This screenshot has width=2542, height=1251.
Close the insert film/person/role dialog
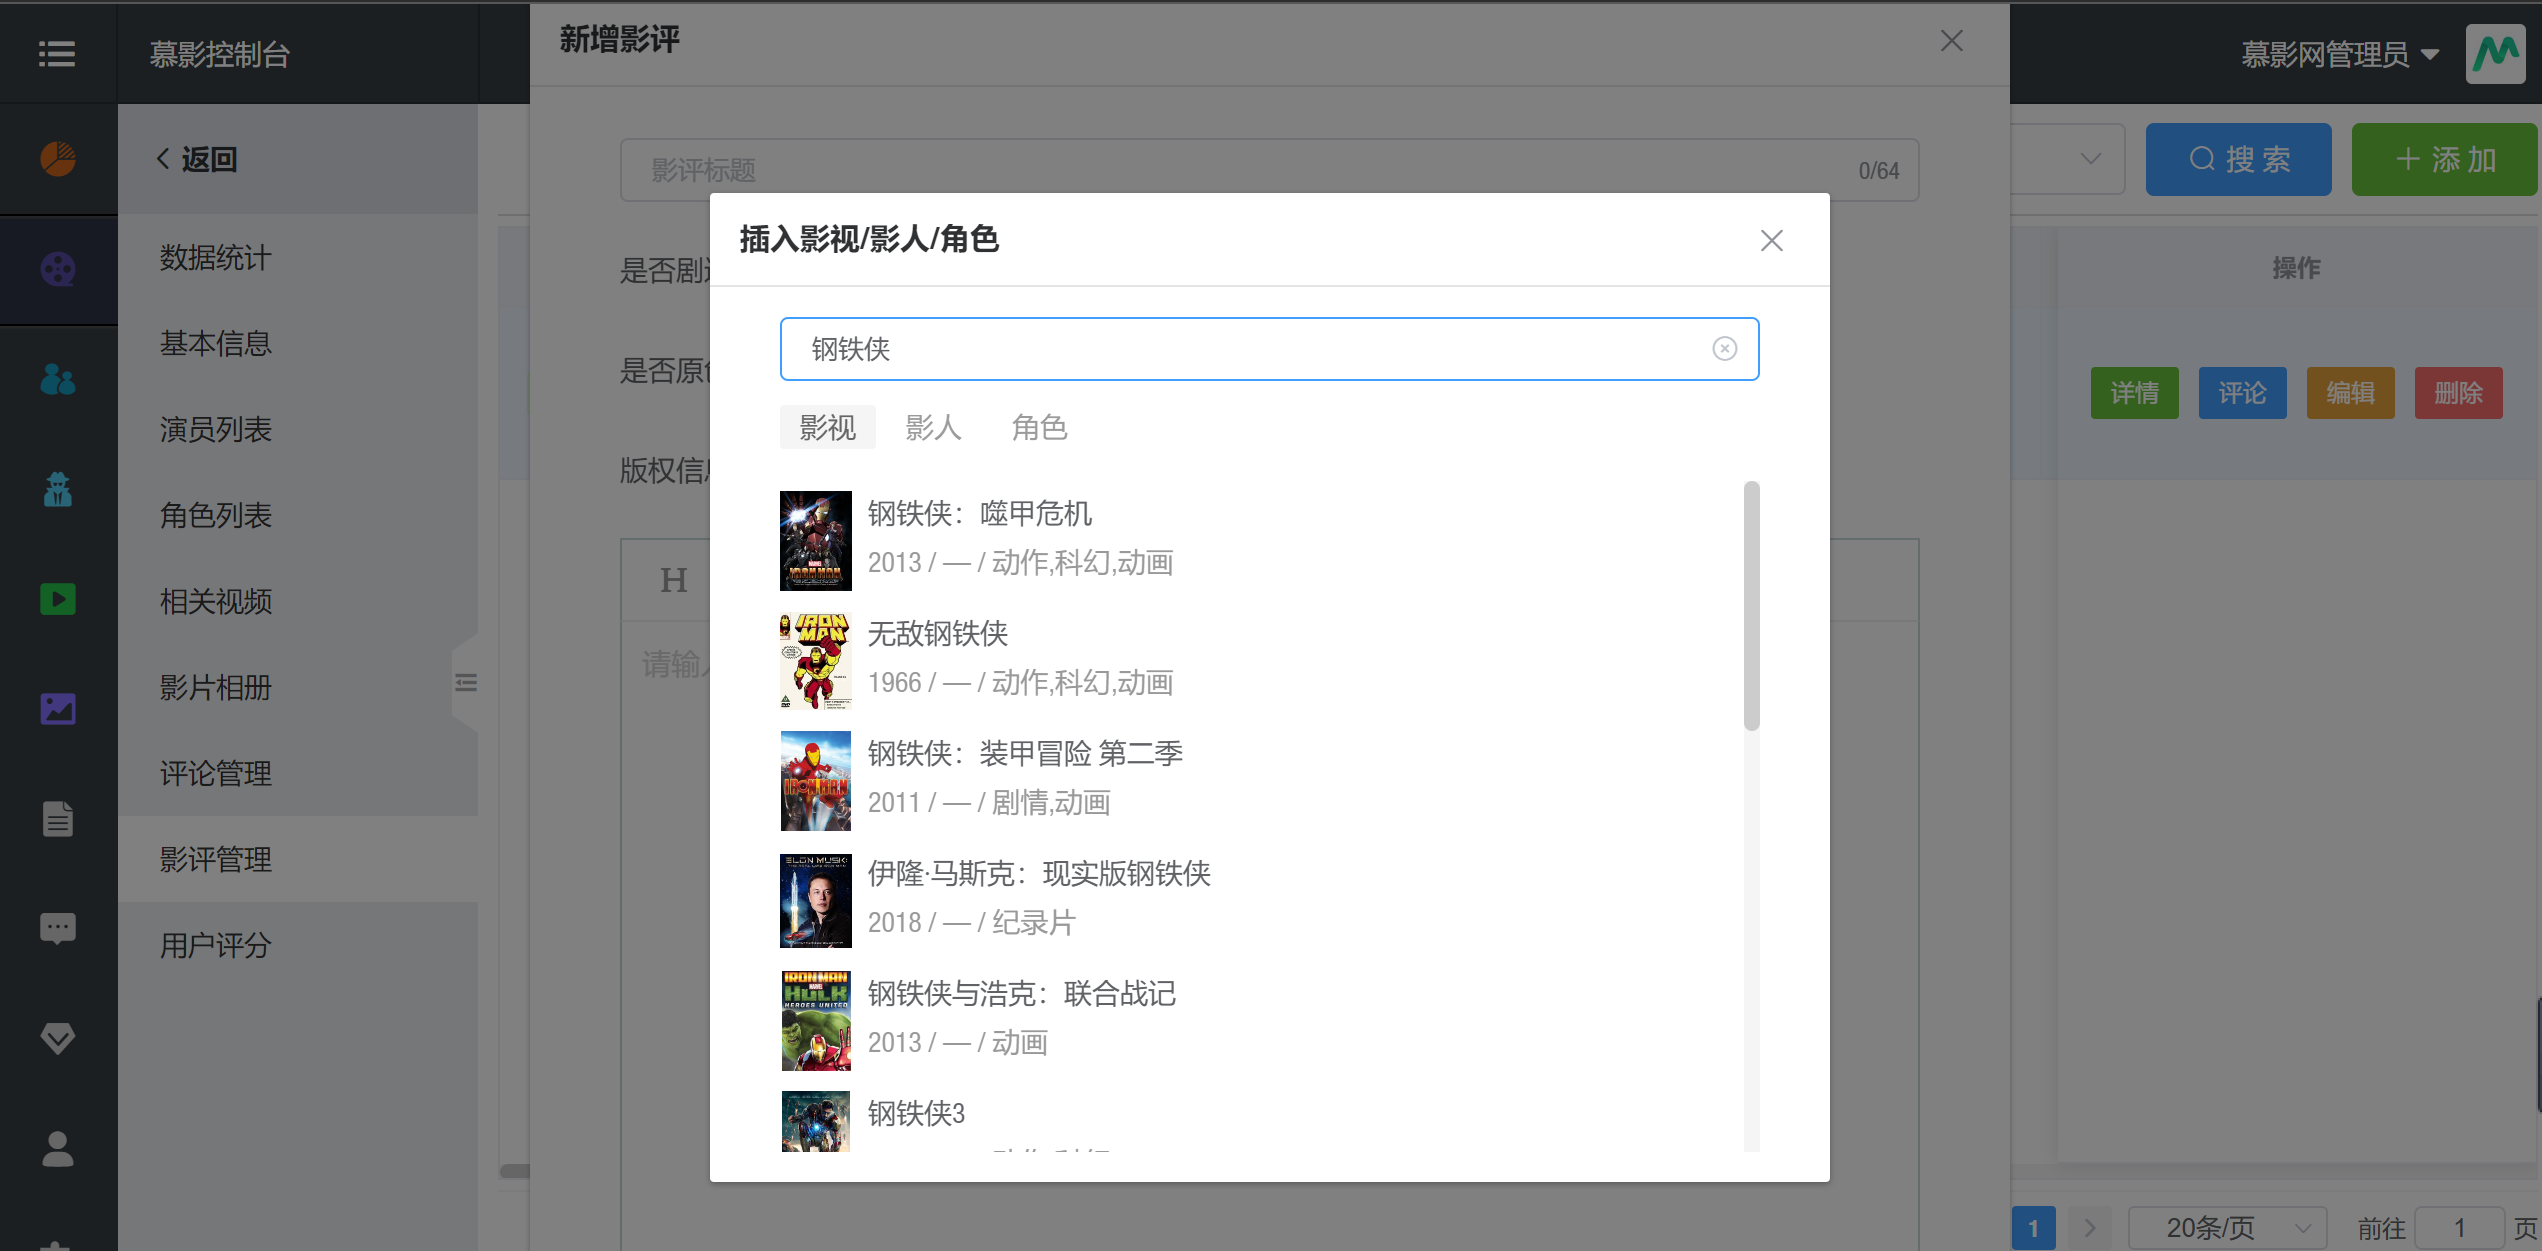coord(1771,240)
